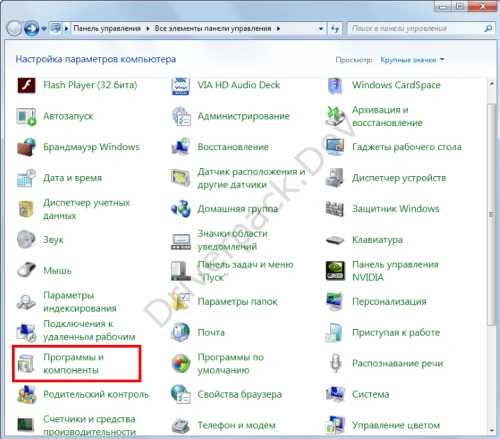The height and width of the screenshot is (439, 500).
Task: Click the Диспетчер учетных данных vault icon
Action: pos(26,209)
